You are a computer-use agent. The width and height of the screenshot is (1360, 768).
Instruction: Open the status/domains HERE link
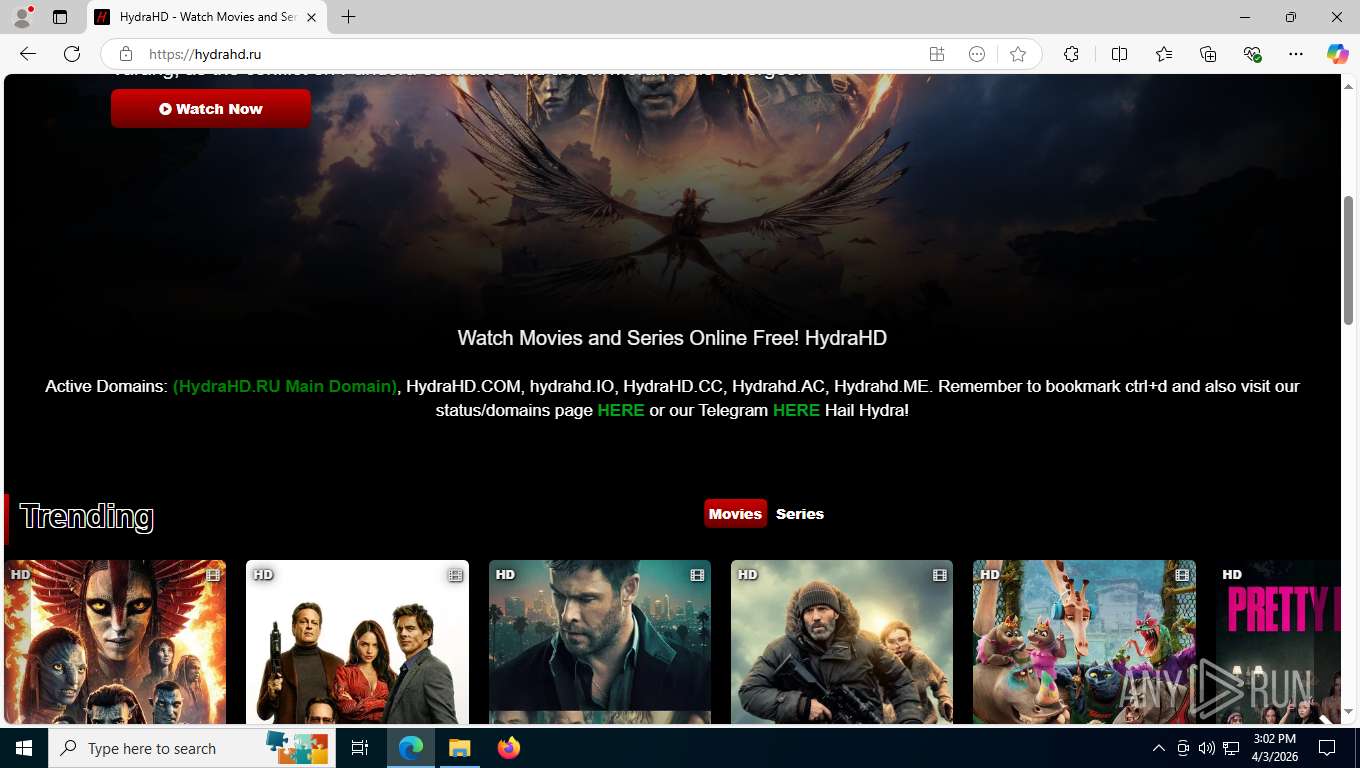pyautogui.click(x=621, y=410)
